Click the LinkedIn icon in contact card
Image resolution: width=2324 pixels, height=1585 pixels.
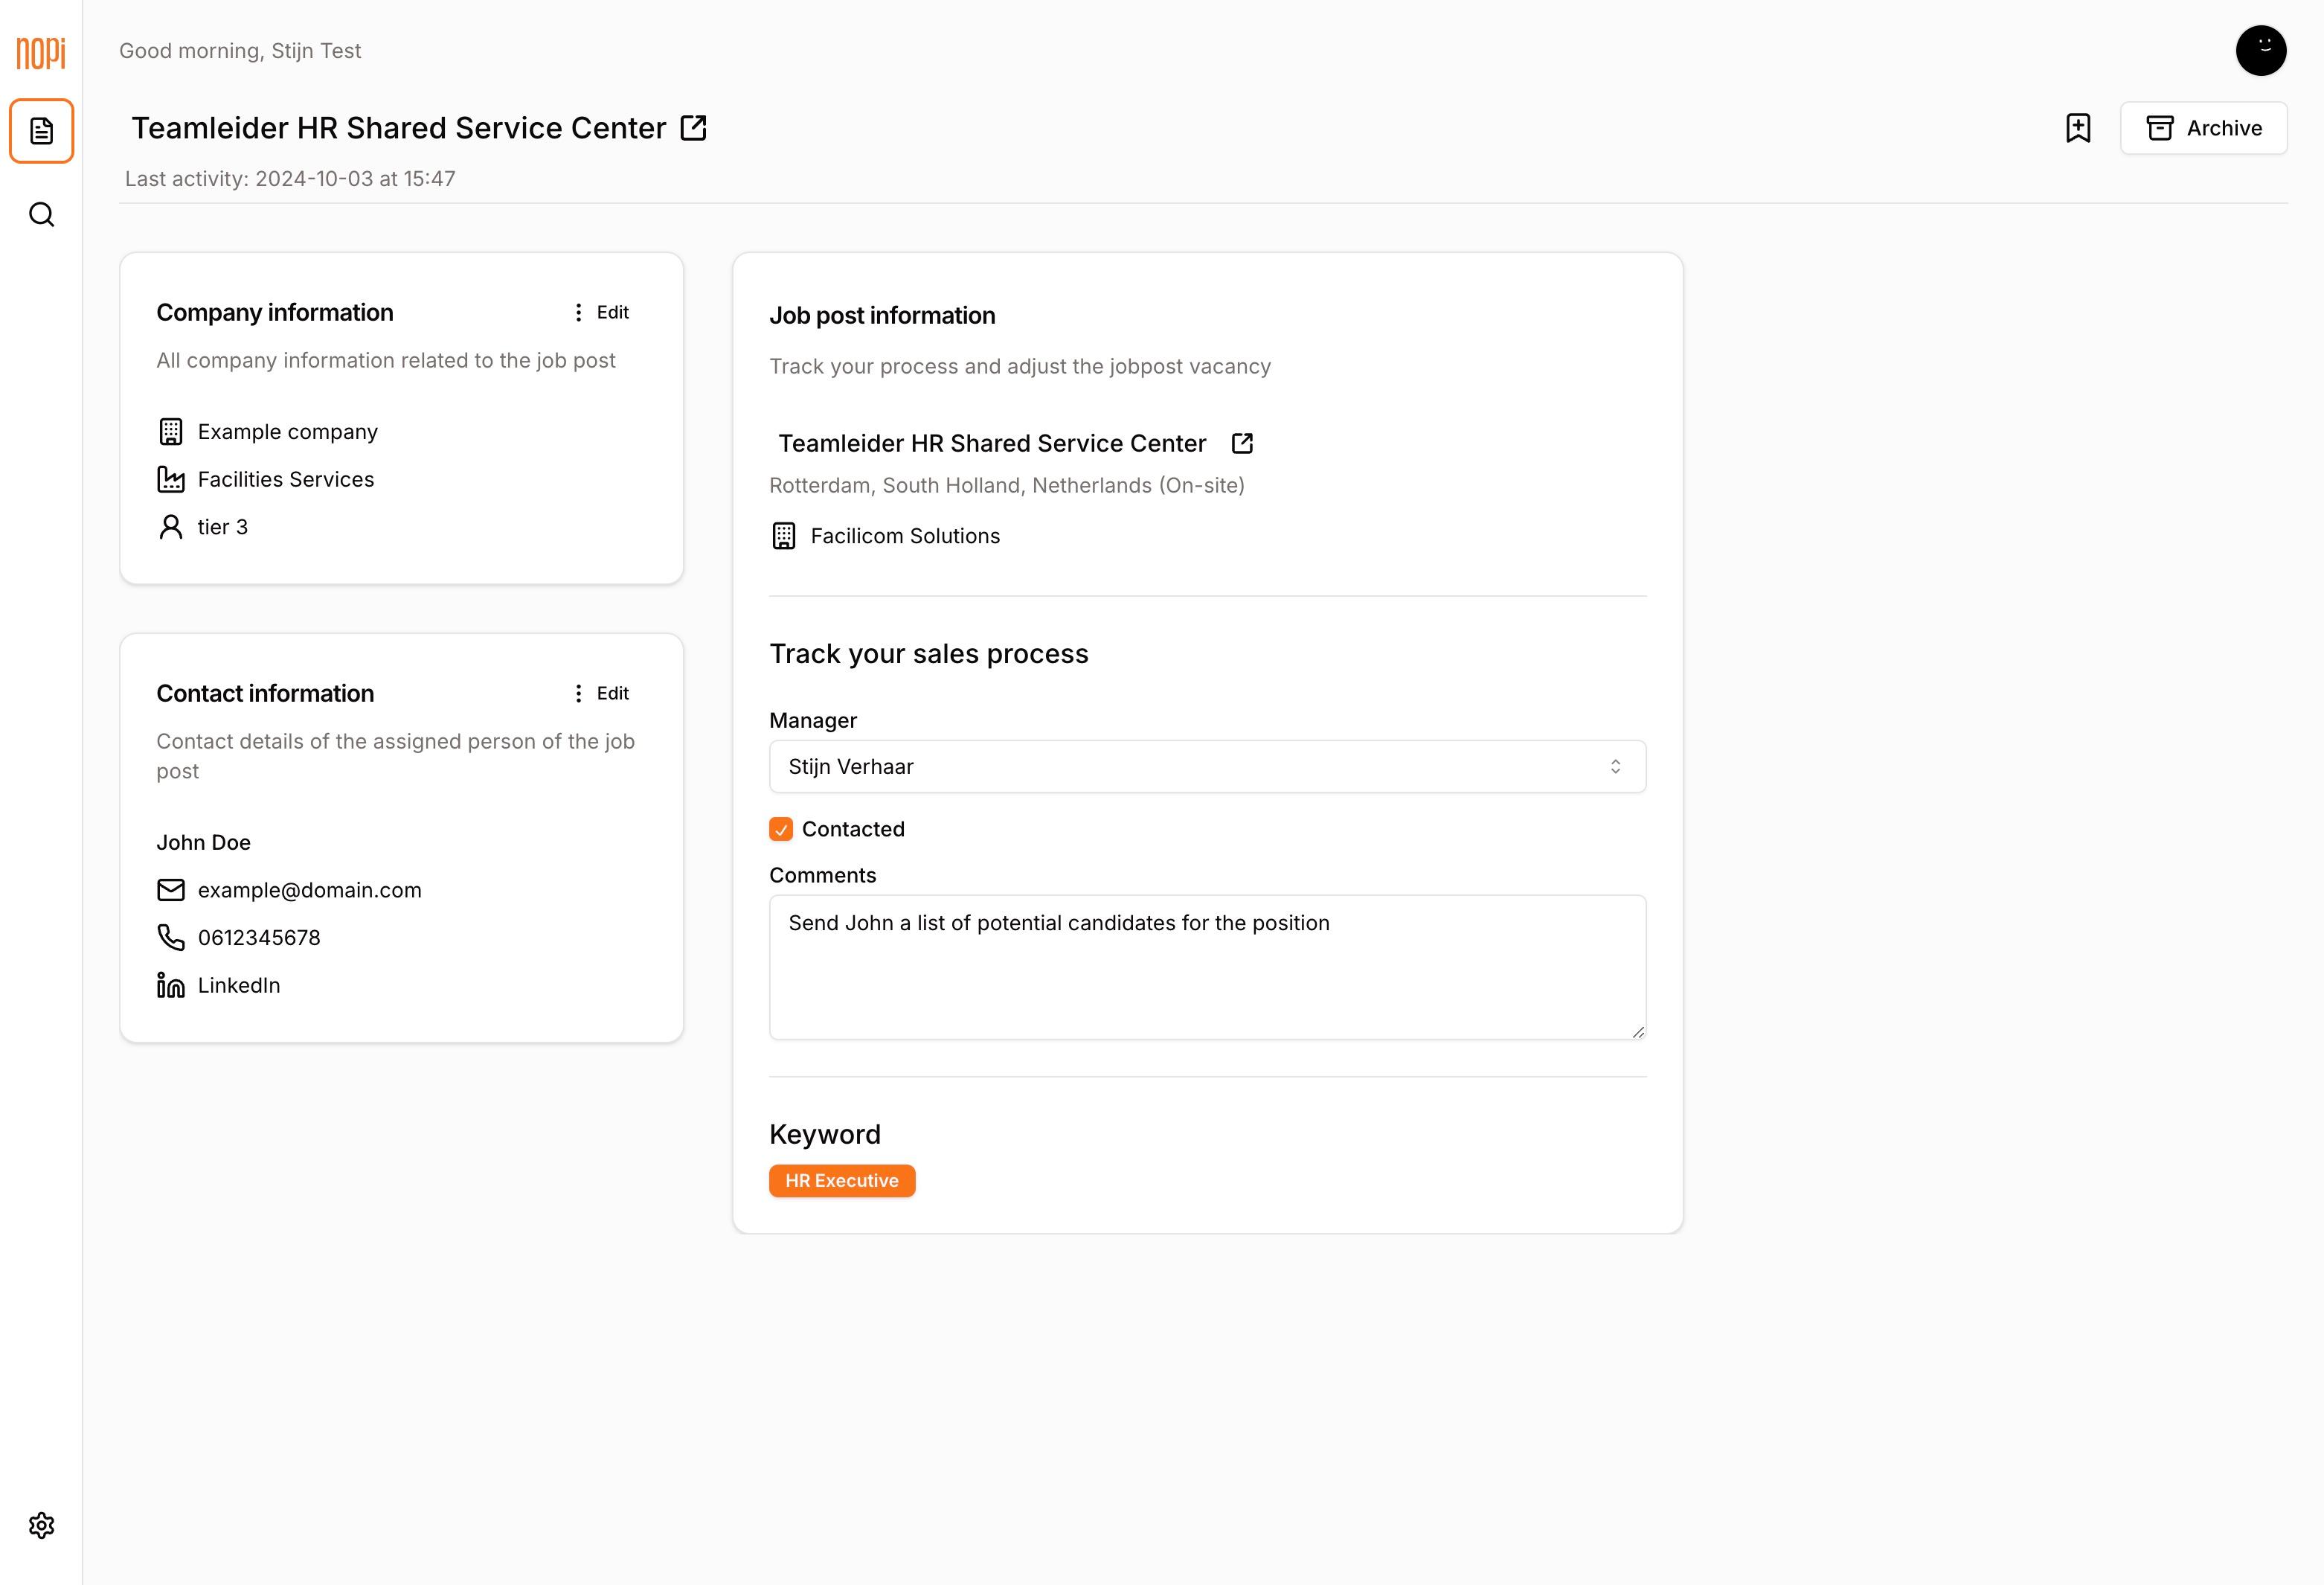[171, 985]
